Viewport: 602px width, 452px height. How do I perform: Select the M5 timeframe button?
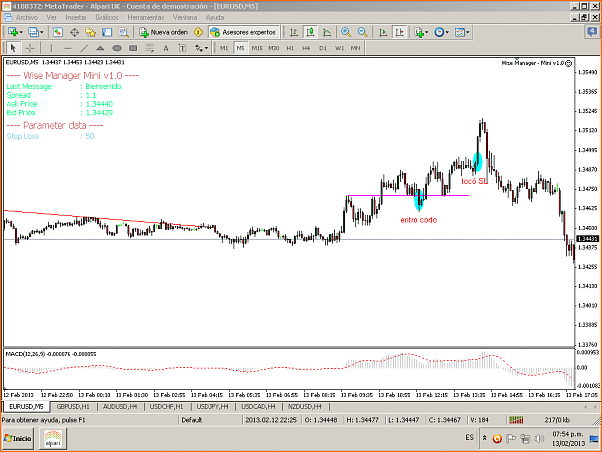[240, 48]
